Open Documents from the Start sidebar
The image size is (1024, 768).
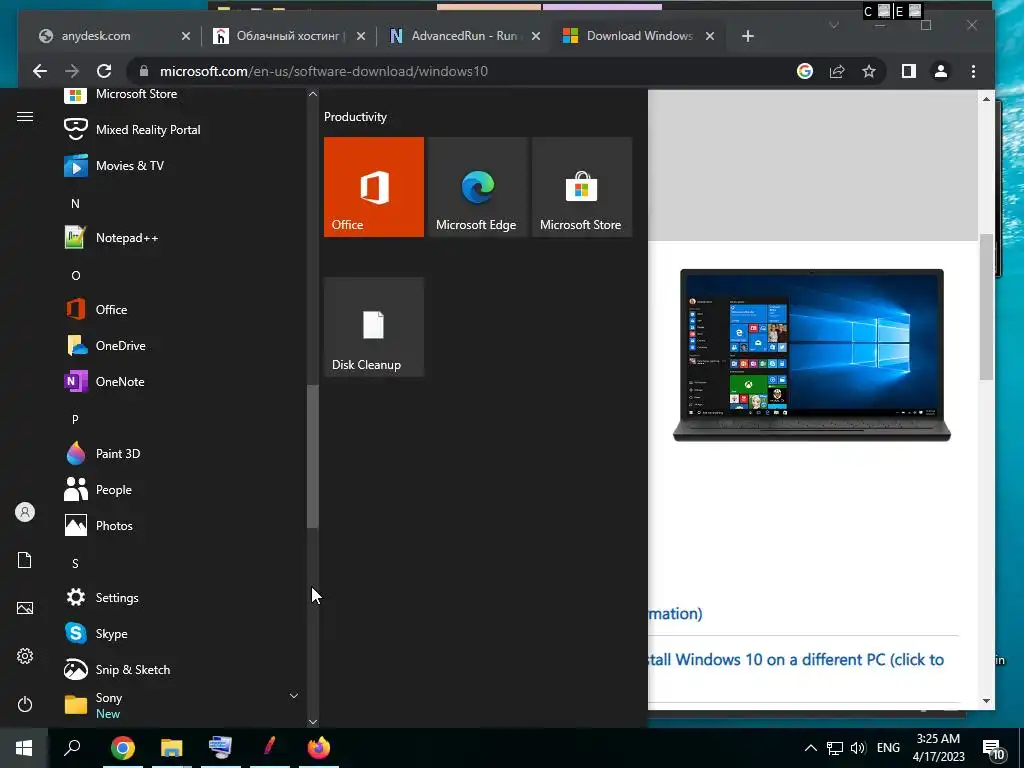25,560
